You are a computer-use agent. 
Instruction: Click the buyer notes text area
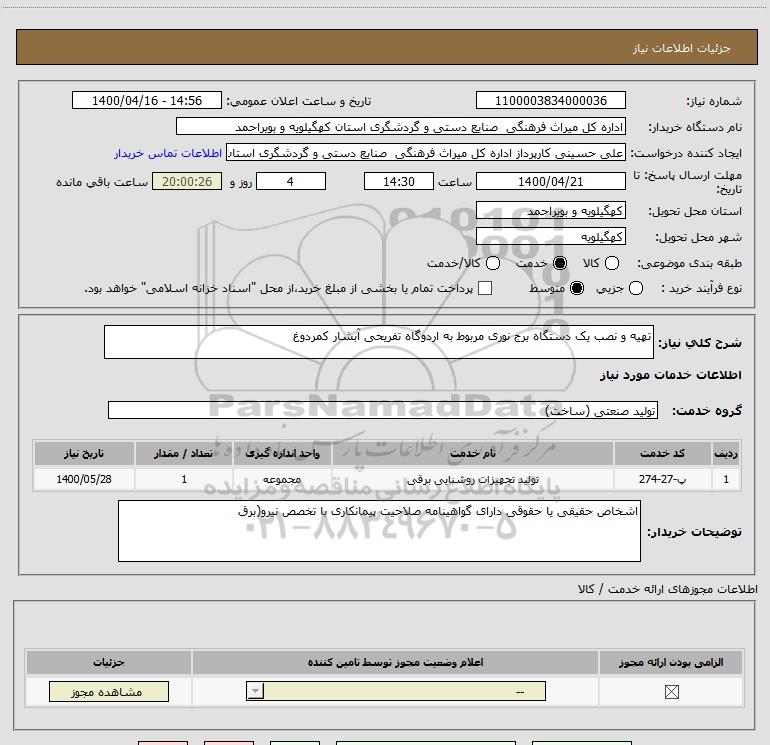(x=379, y=531)
